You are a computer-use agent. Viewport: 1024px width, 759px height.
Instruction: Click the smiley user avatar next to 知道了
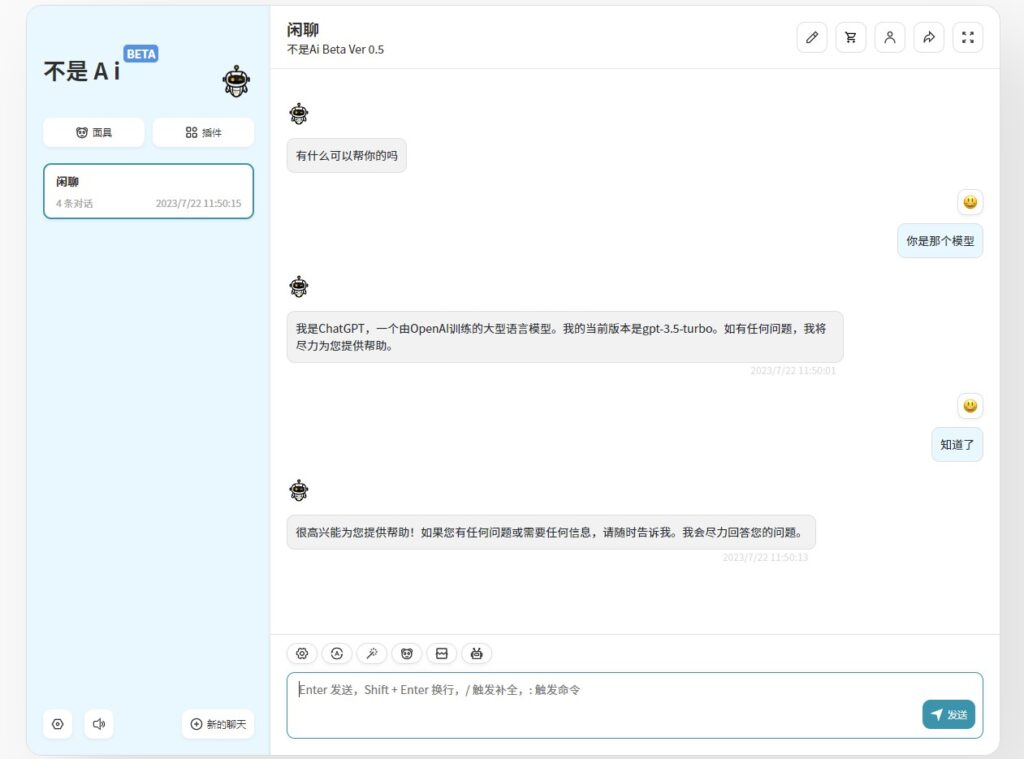click(969, 406)
